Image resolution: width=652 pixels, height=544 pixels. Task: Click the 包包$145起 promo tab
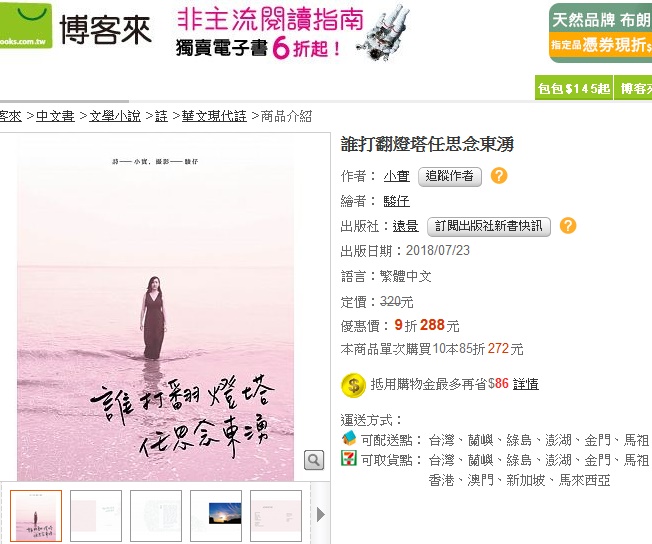pos(574,88)
